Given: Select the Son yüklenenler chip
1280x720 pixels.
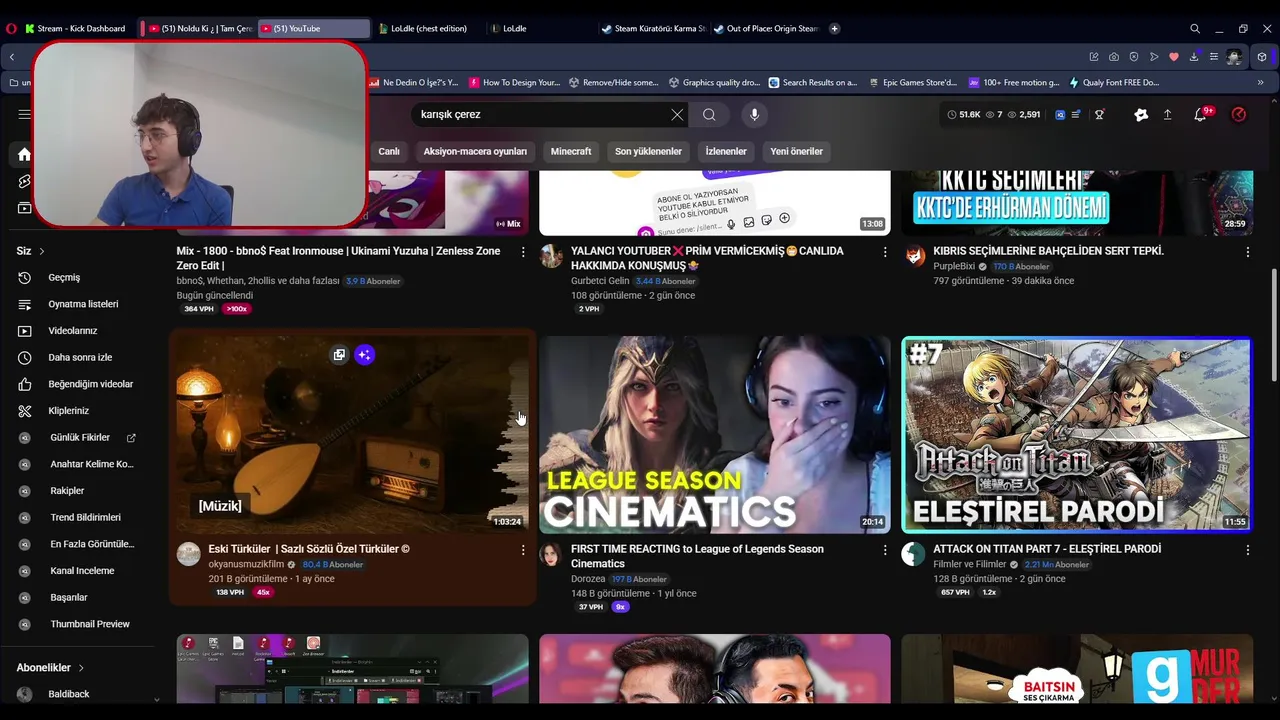Looking at the screenshot, I should coord(648,151).
